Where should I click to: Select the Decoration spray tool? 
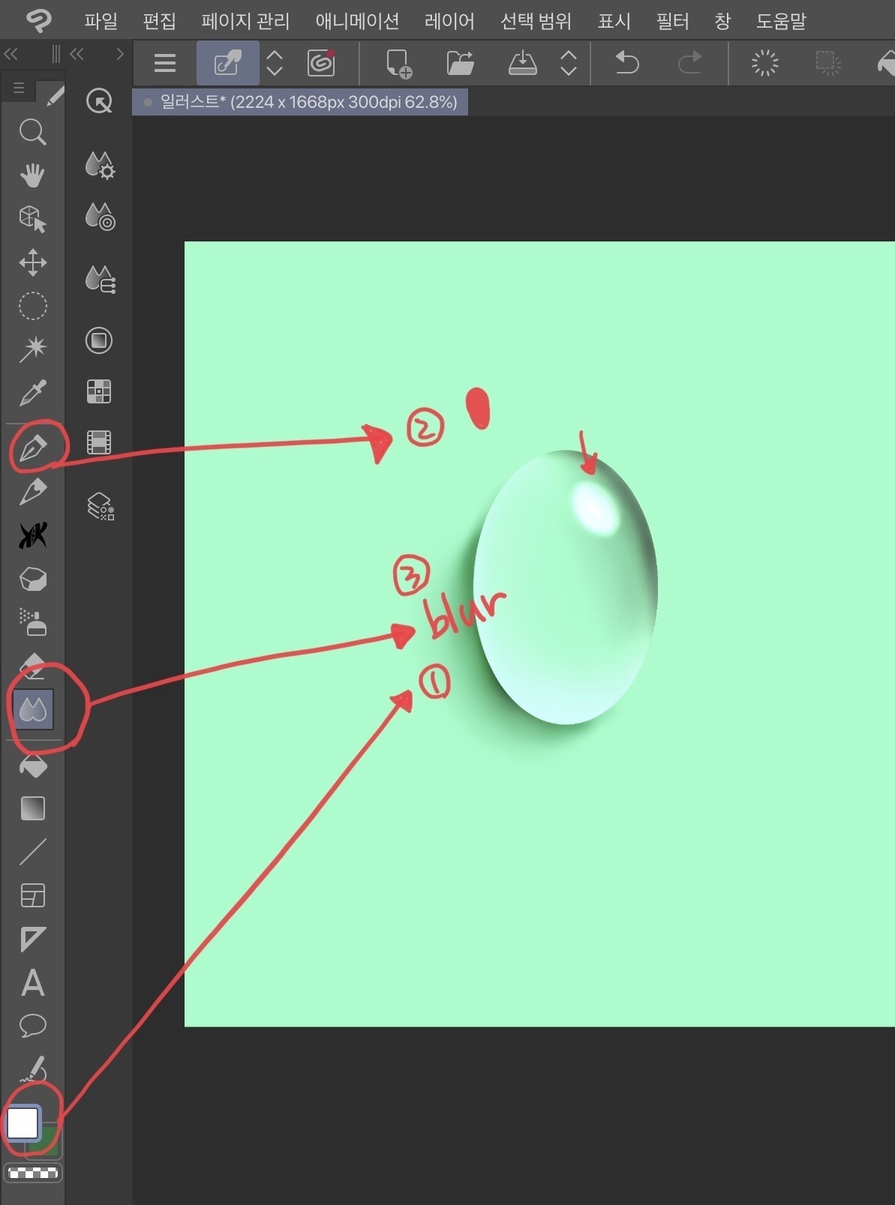pos(33,622)
